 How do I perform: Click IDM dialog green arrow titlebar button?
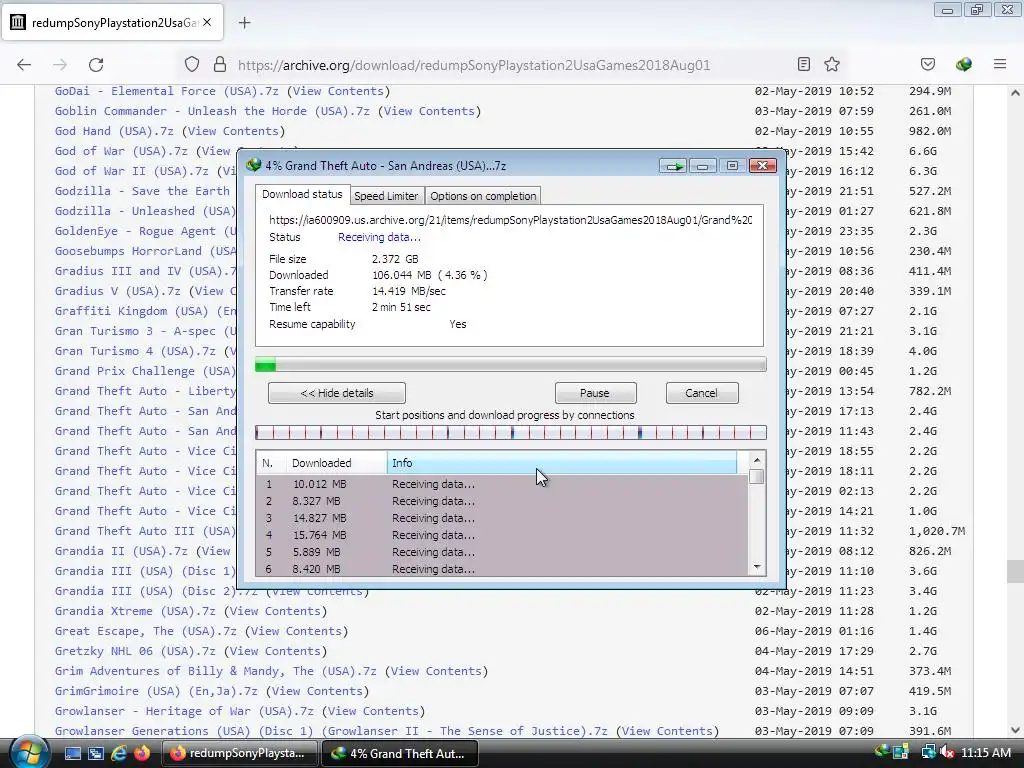(673, 166)
